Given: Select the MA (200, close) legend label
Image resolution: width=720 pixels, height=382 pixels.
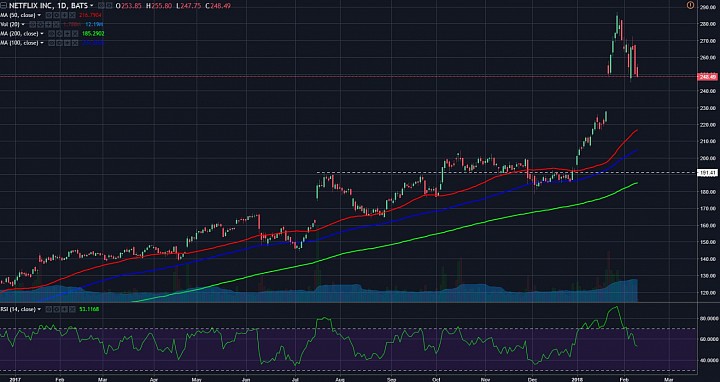Looking at the screenshot, I should coord(19,34).
